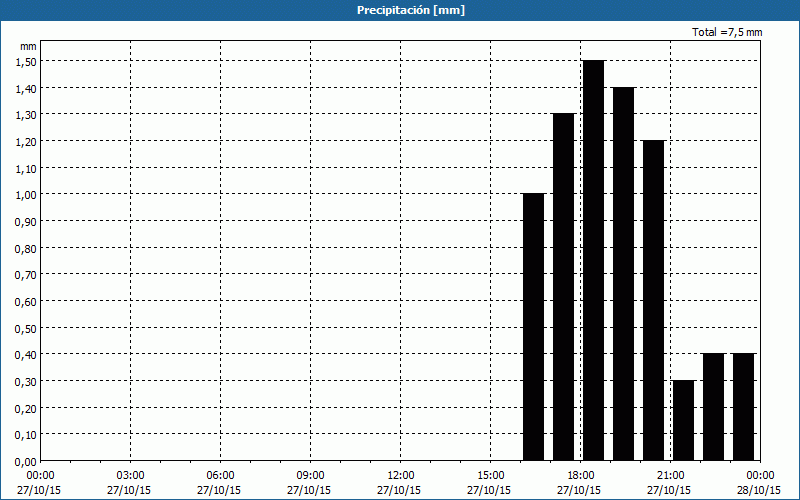Select the y-axis value 0,70
Viewport: 800px width, 500px height.
[x=26, y=274]
